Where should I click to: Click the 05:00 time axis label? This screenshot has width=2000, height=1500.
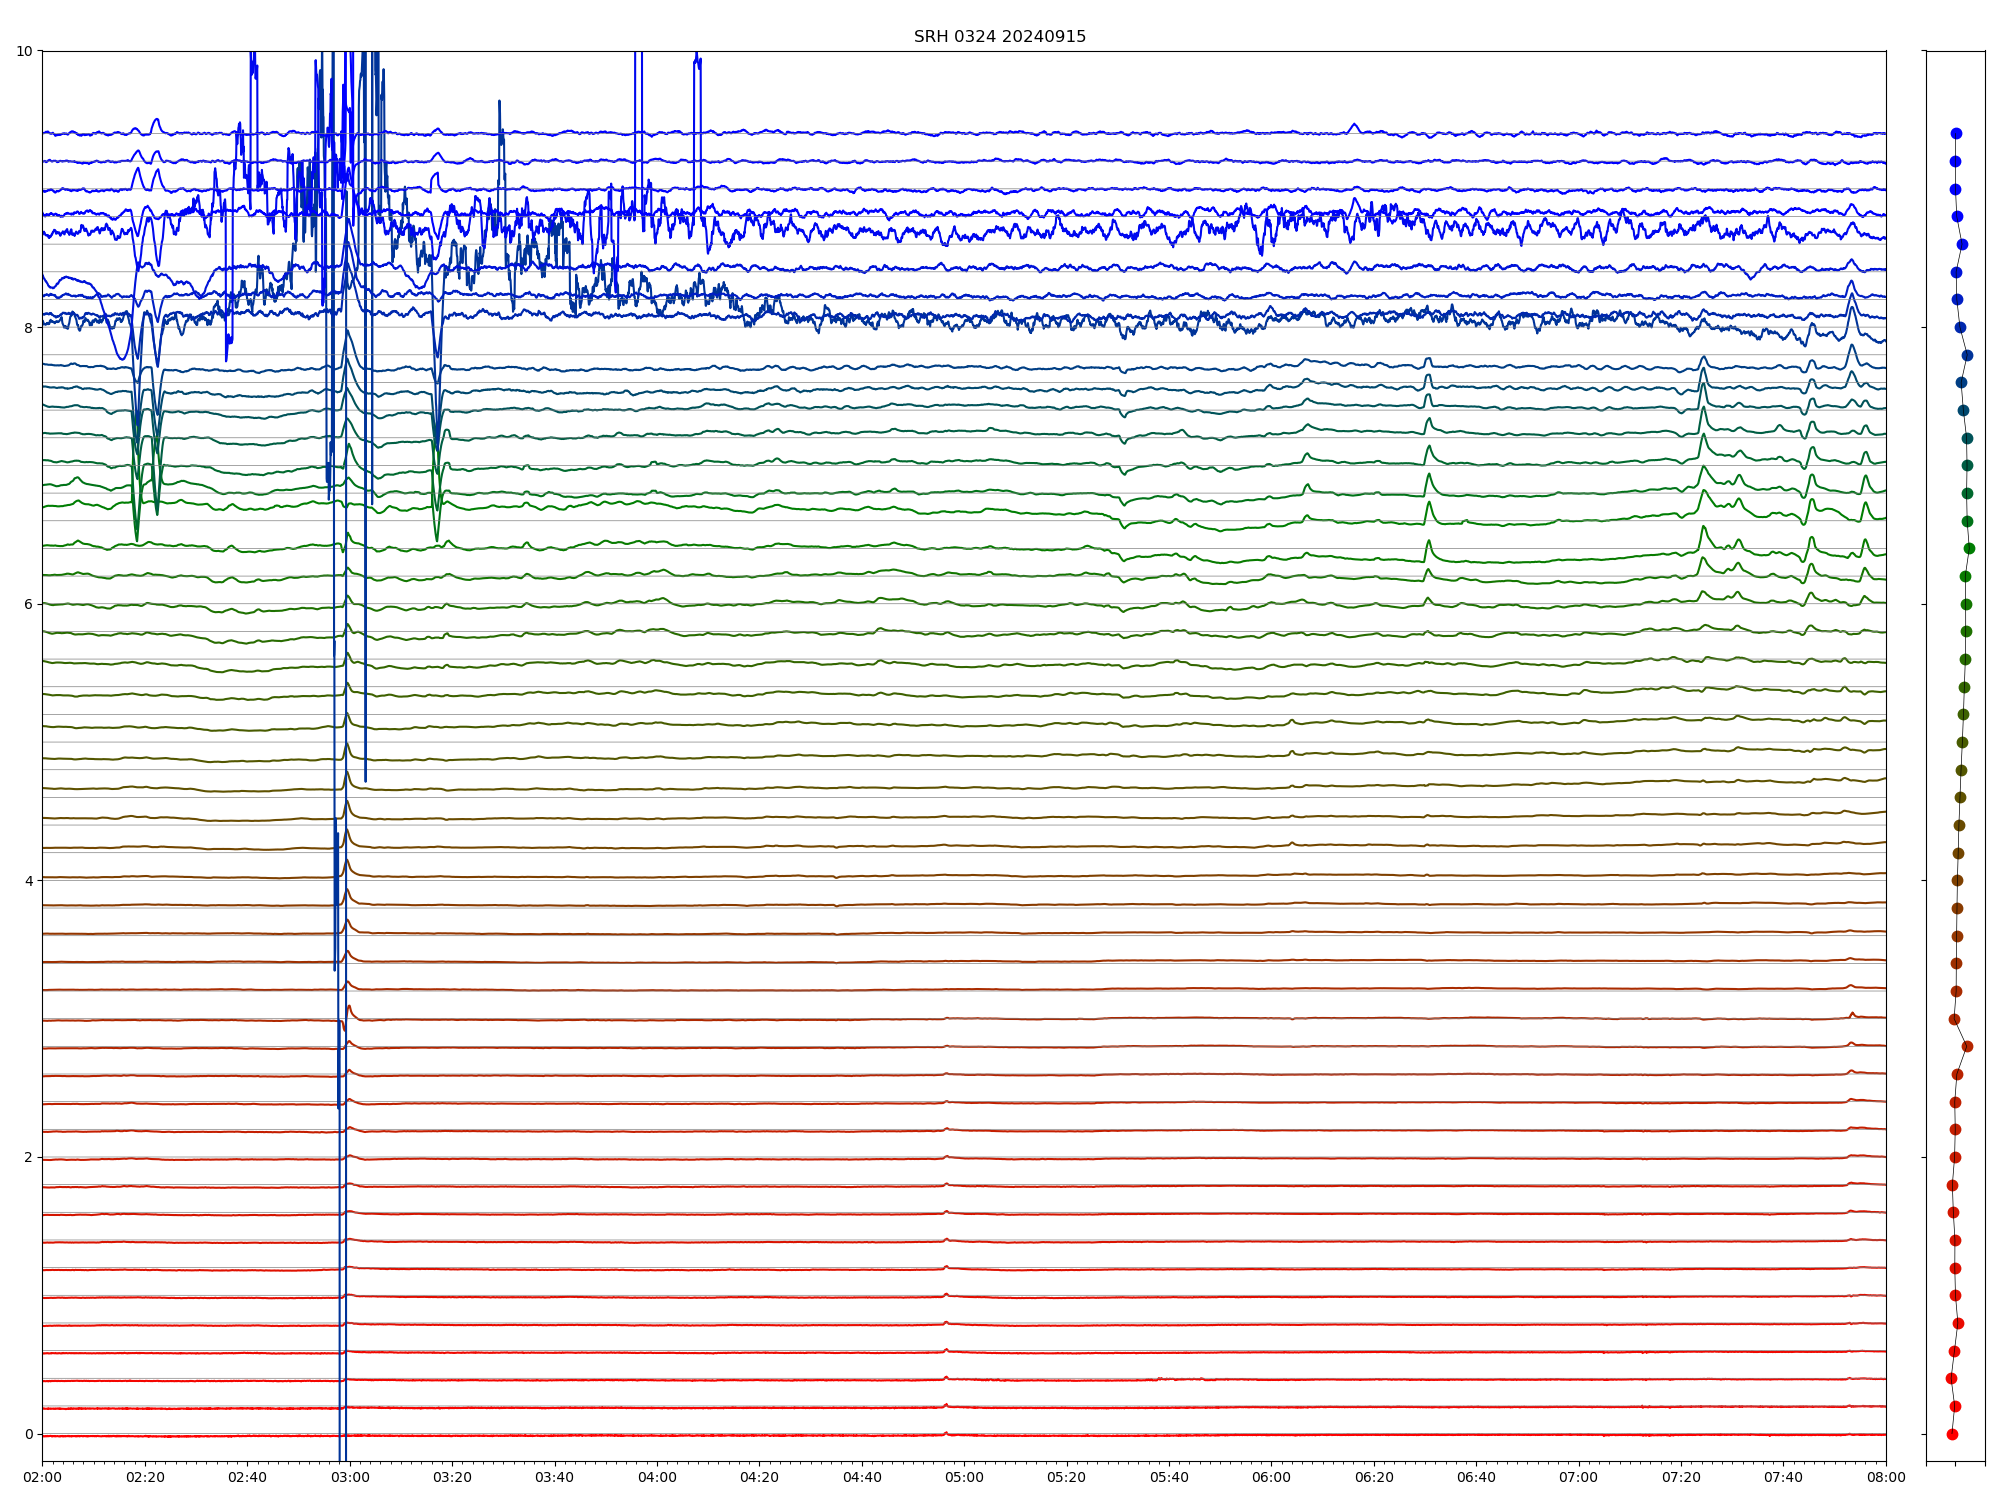click(964, 1477)
